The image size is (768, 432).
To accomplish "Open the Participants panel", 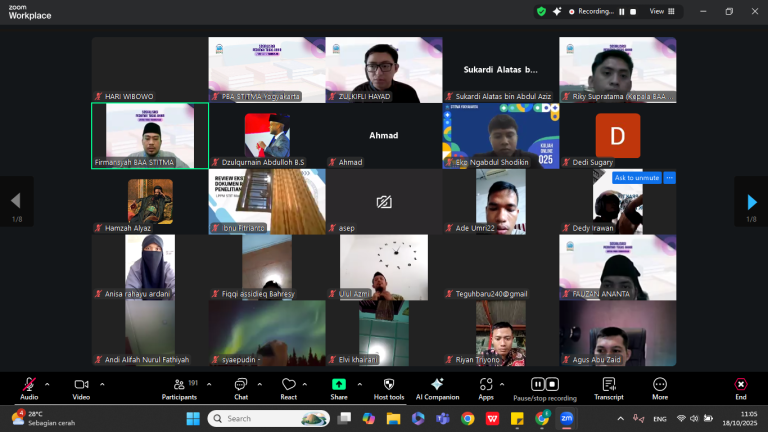I will click(x=179, y=385).
